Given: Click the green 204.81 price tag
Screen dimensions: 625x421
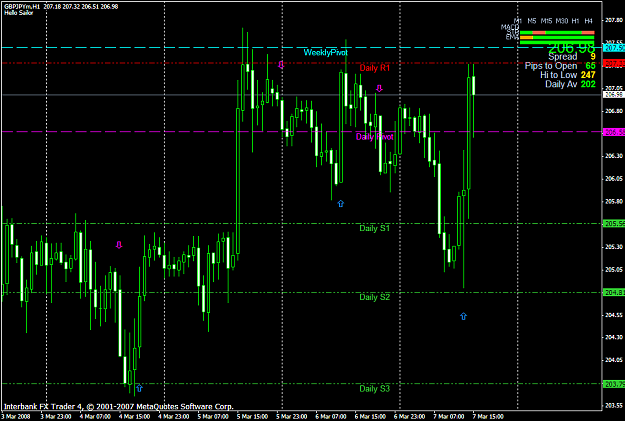Looking at the screenshot, I should point(614,293).
